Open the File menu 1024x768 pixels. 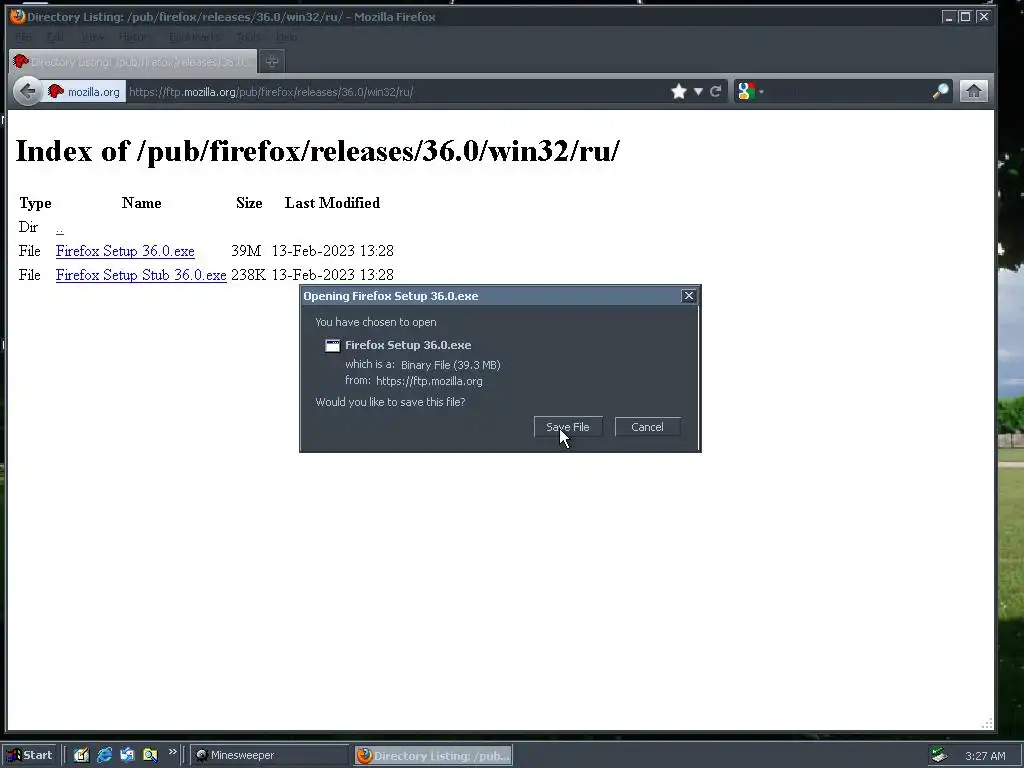(x=24, y=37)
